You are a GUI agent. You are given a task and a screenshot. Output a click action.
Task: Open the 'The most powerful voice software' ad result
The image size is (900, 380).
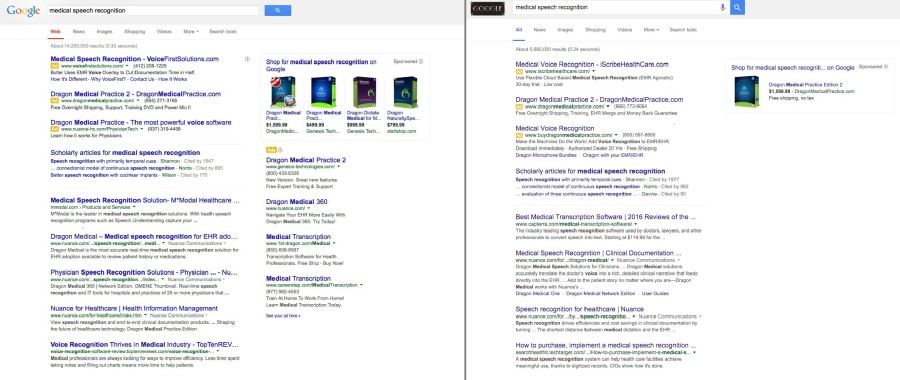click(x=141, y=122)
